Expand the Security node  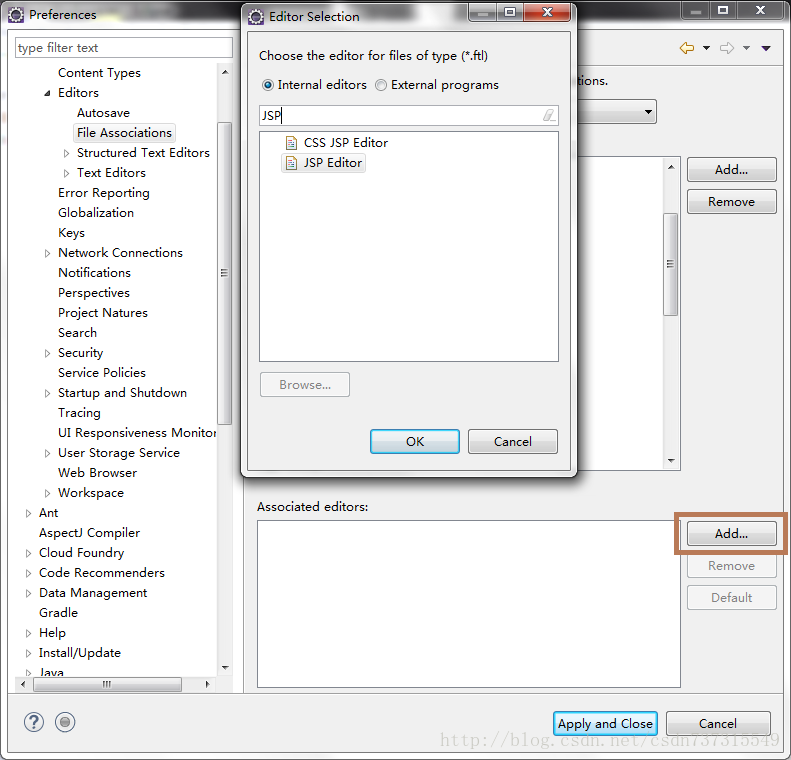pos(47,353)
